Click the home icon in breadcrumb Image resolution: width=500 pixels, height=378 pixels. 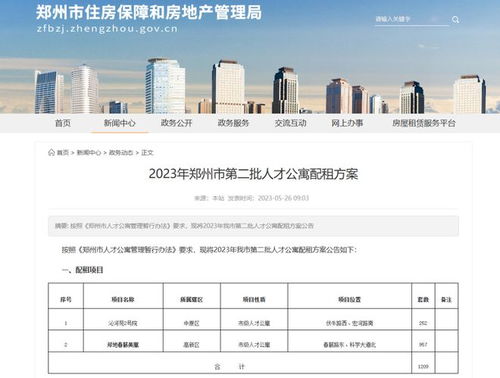(51, 152)
